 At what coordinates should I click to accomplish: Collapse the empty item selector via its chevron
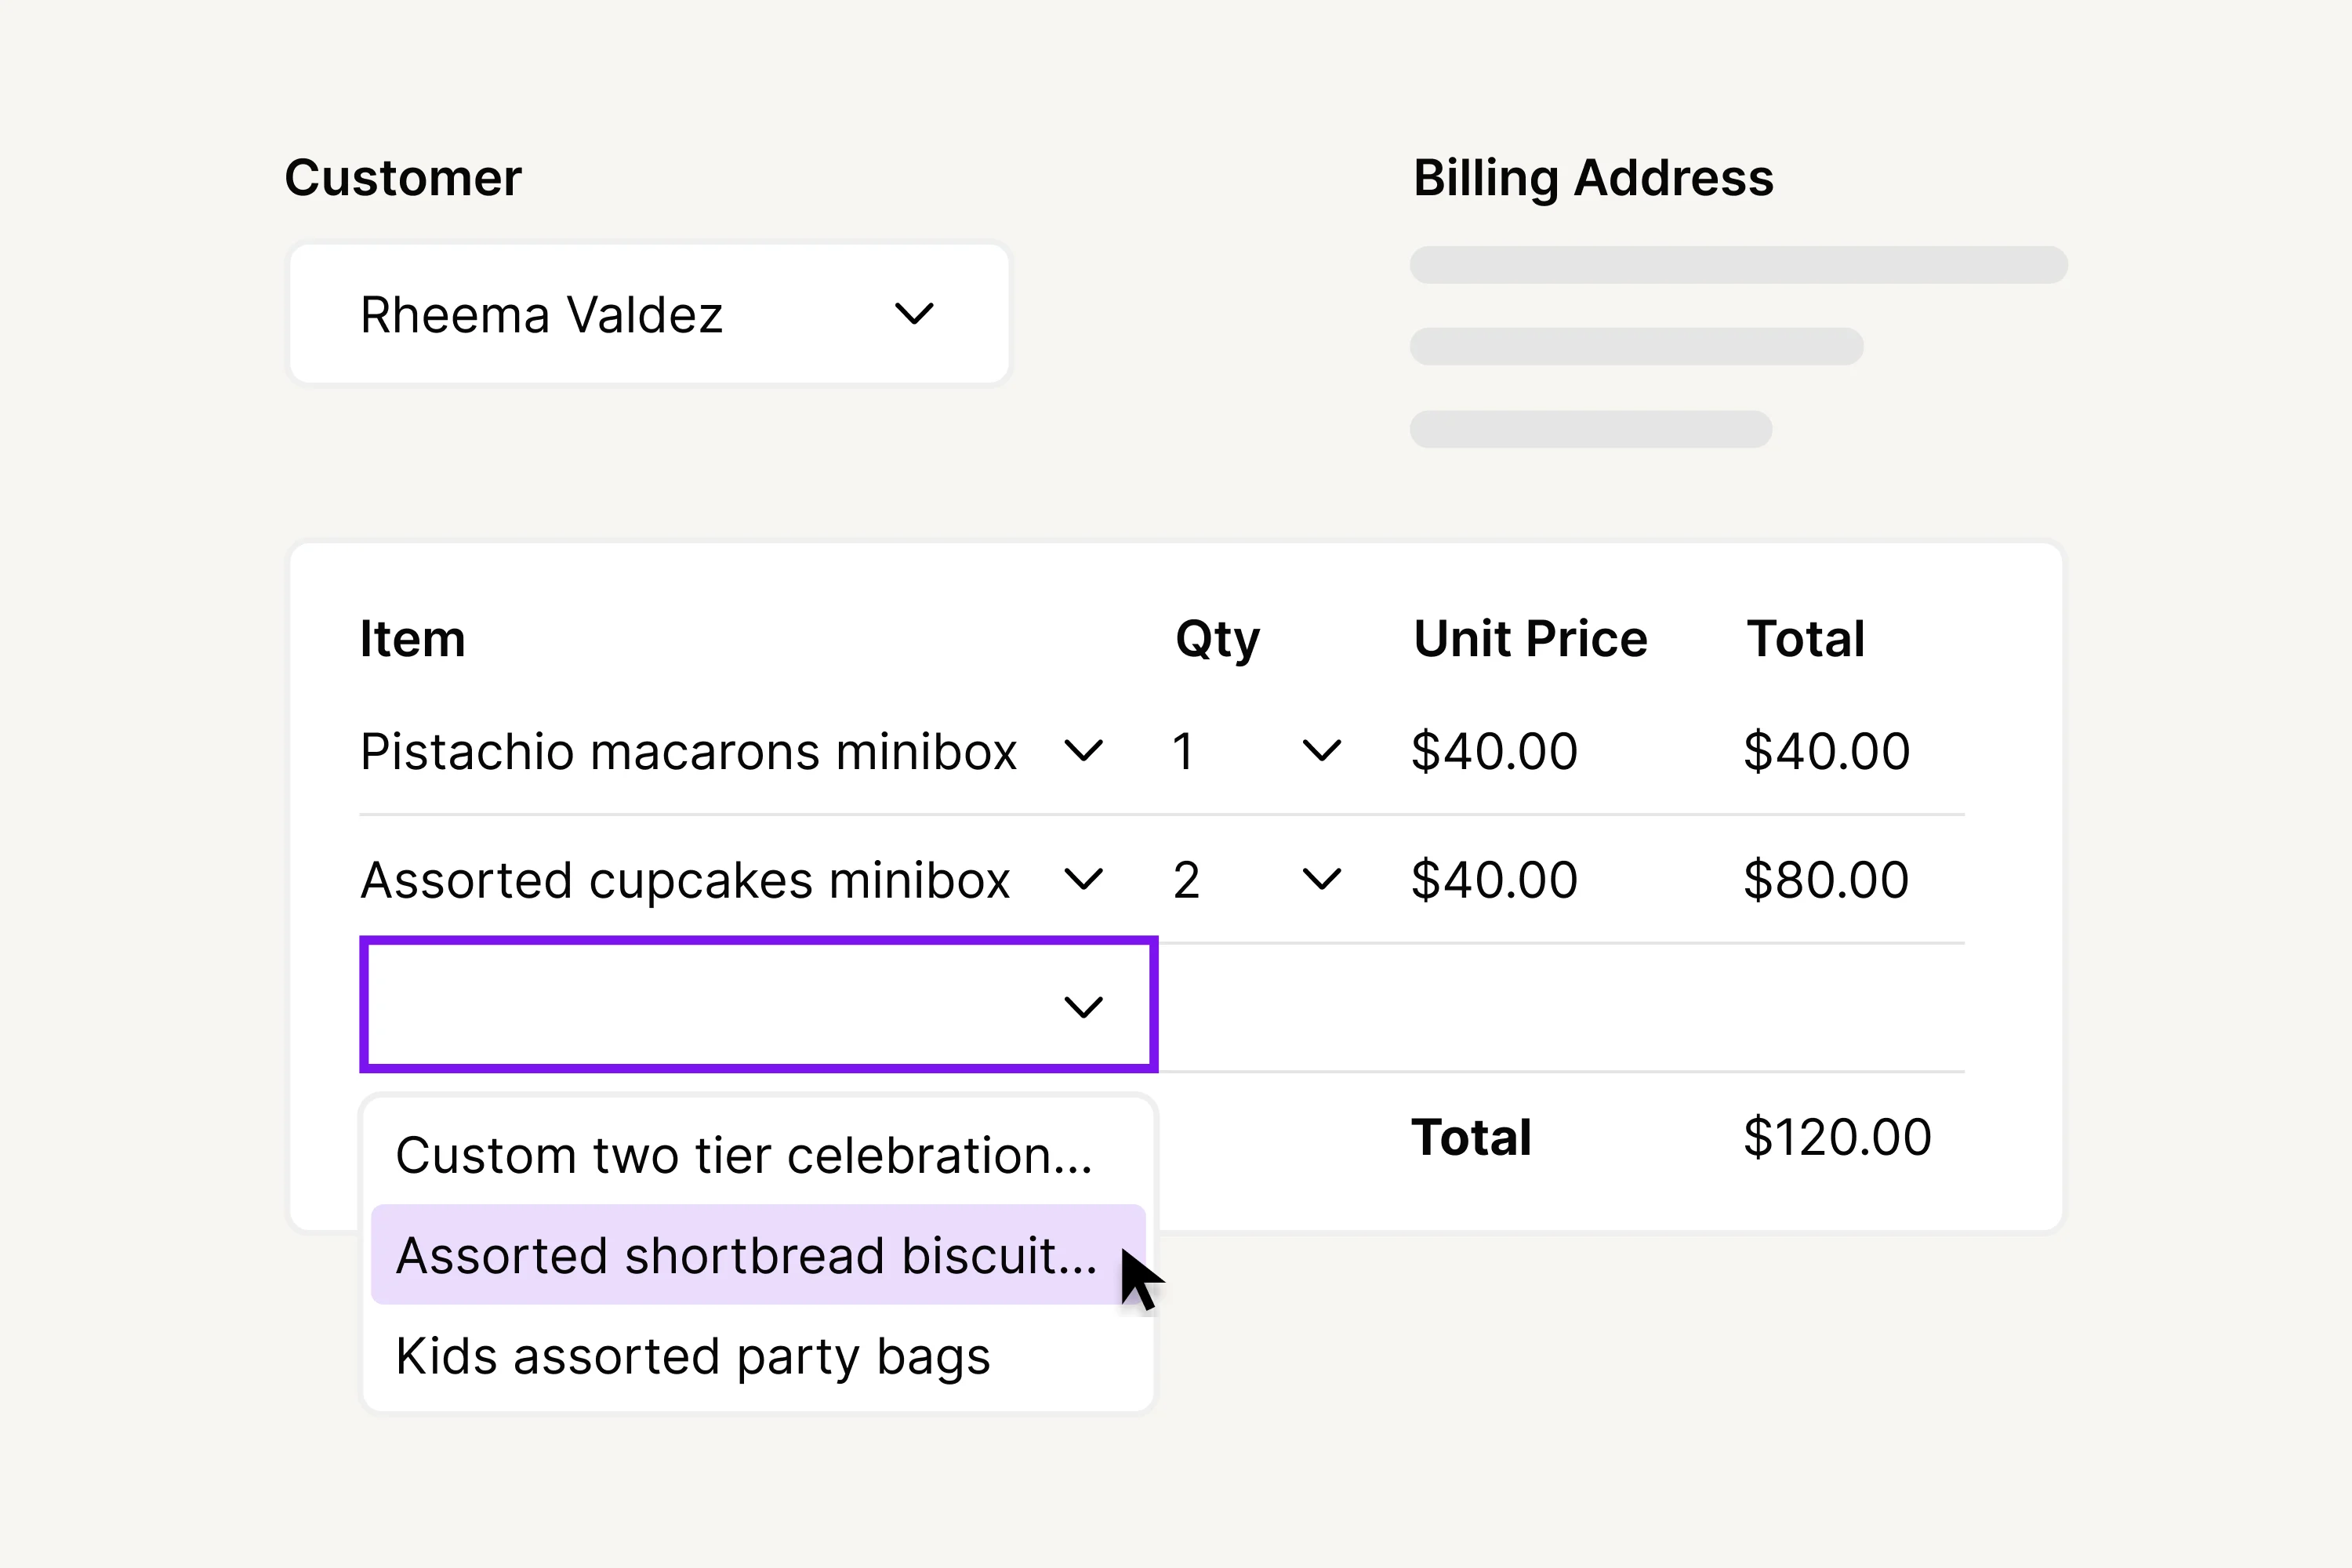point(1083,1006)
